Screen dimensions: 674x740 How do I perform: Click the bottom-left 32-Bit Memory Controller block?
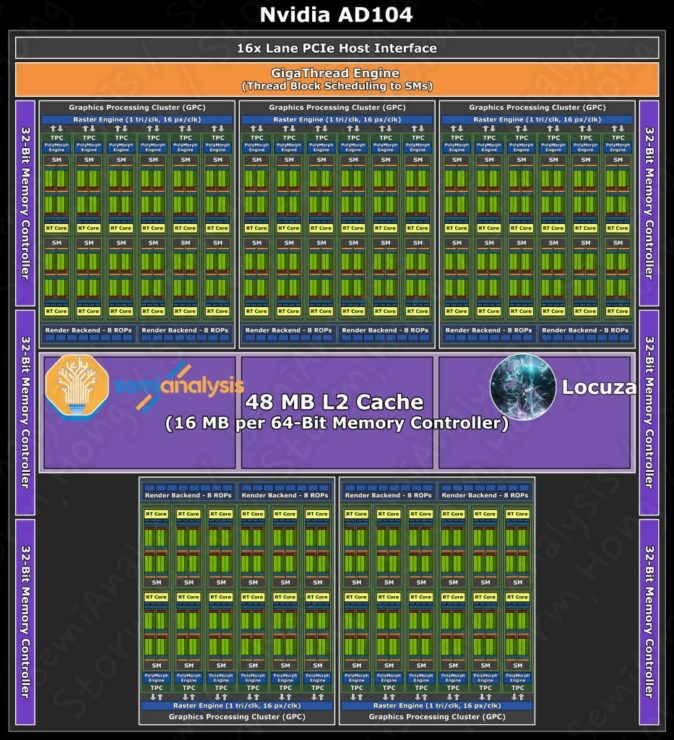(x=25, y=622)
